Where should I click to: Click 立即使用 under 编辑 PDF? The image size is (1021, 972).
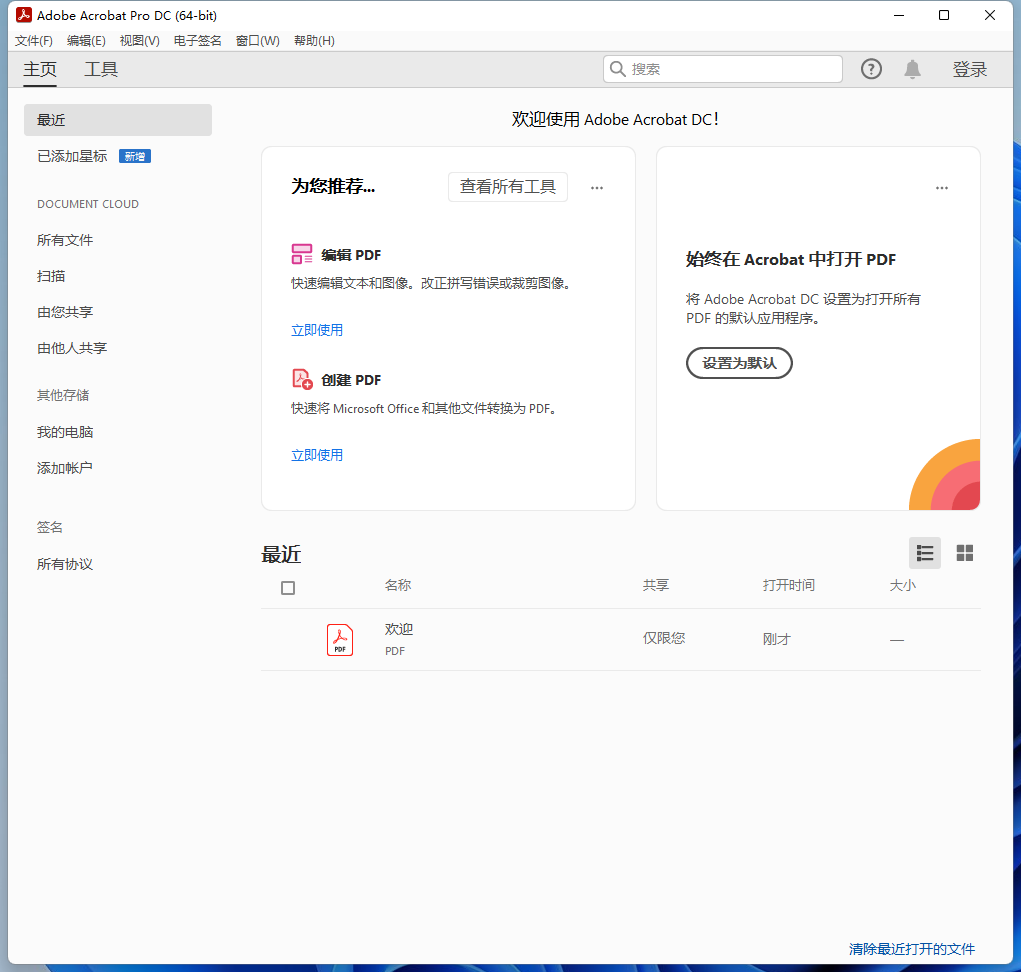317,330
